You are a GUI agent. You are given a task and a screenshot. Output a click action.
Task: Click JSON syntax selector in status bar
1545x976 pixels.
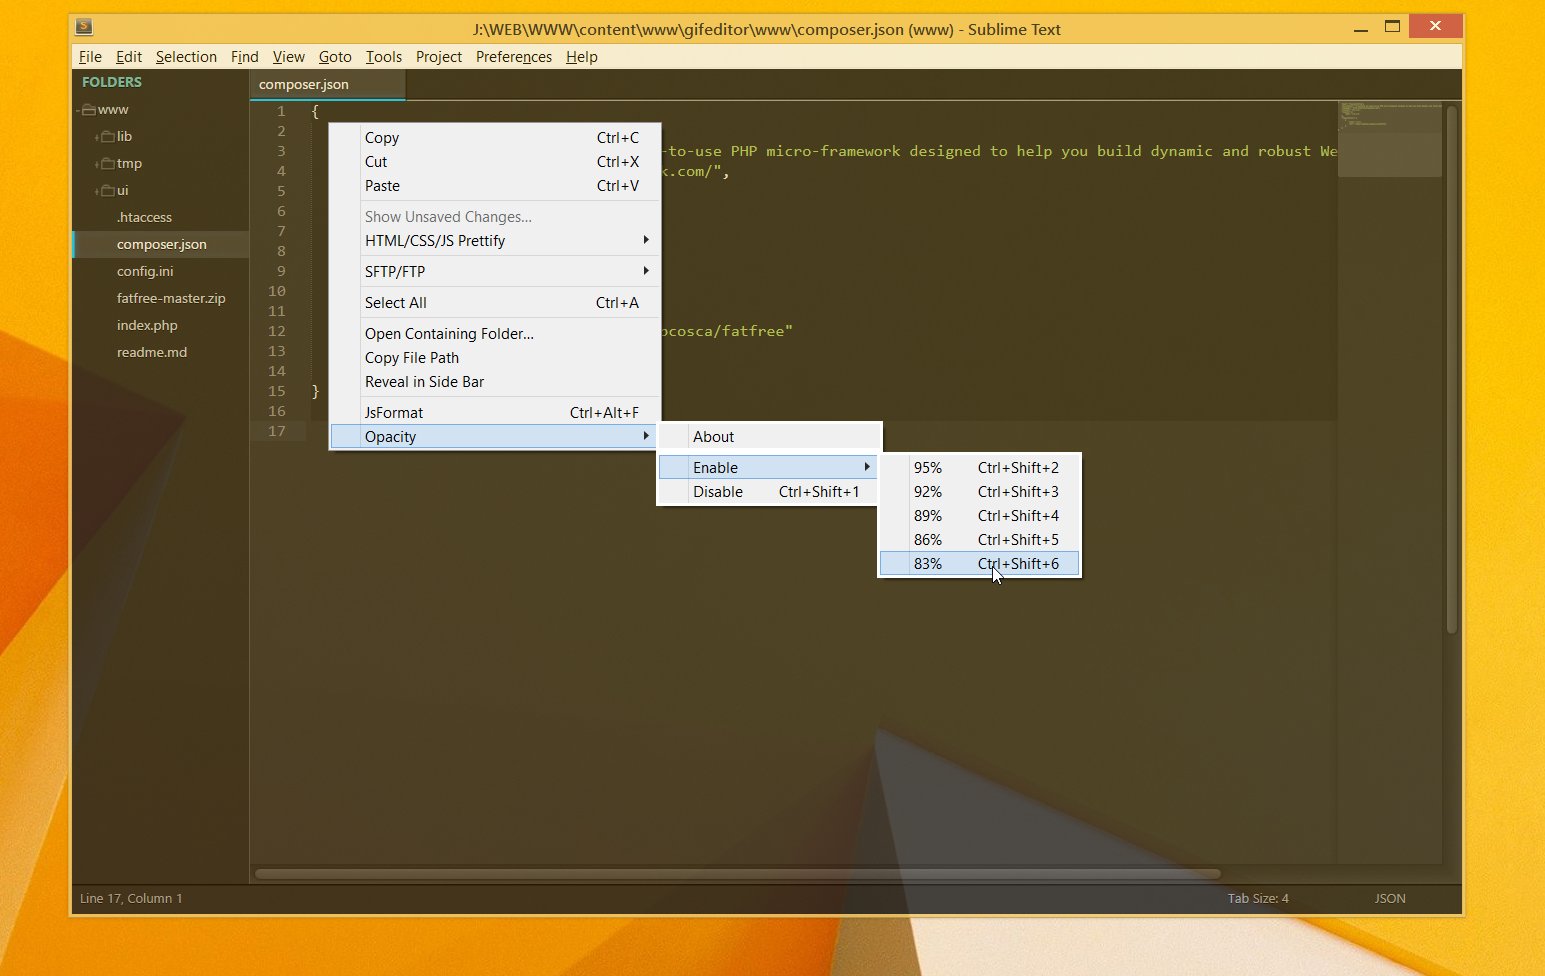click(1389, 899)
